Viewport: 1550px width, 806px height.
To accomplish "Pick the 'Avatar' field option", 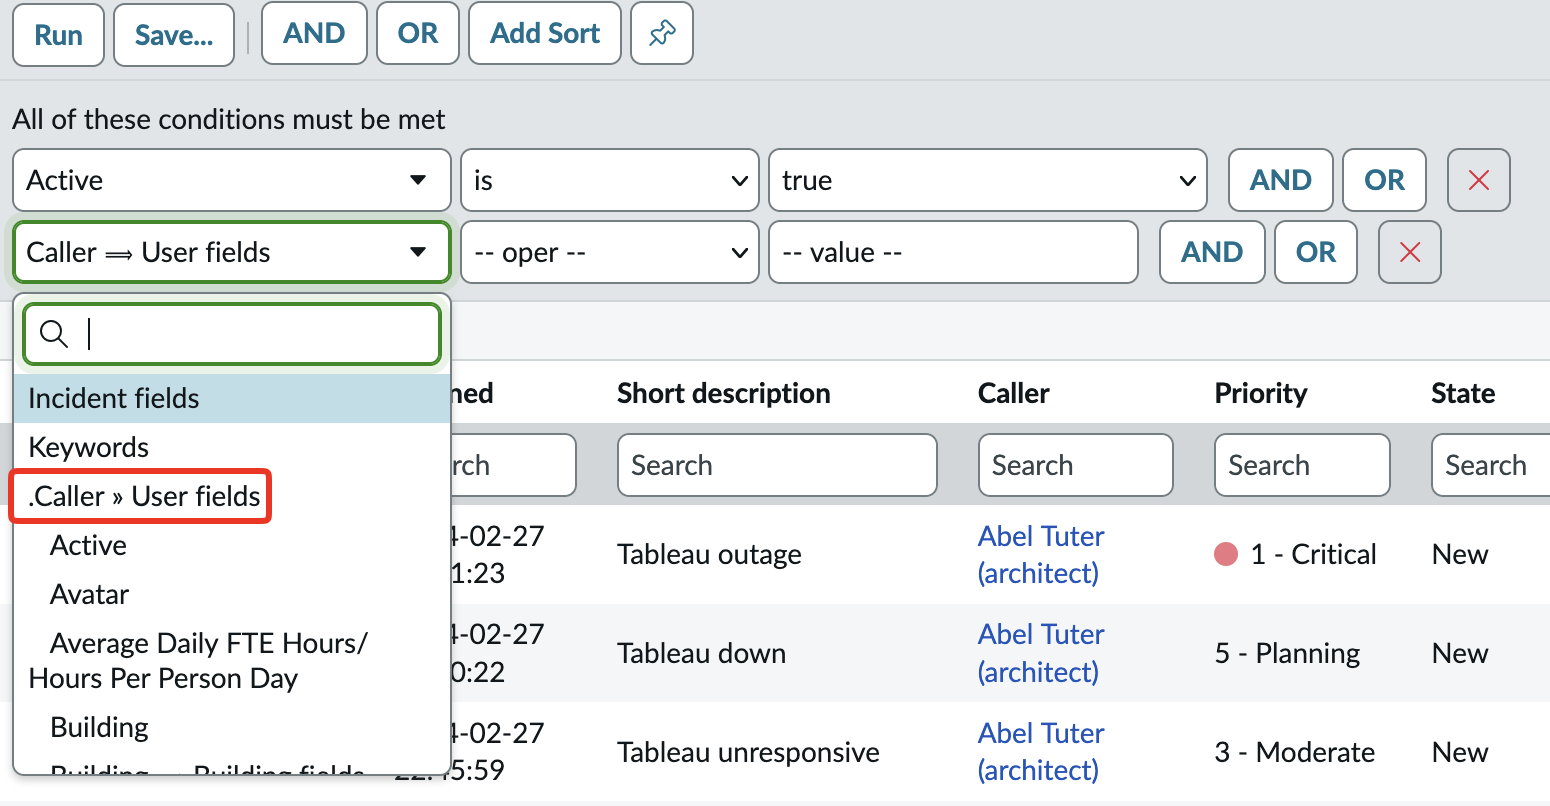I will point(90,594).
